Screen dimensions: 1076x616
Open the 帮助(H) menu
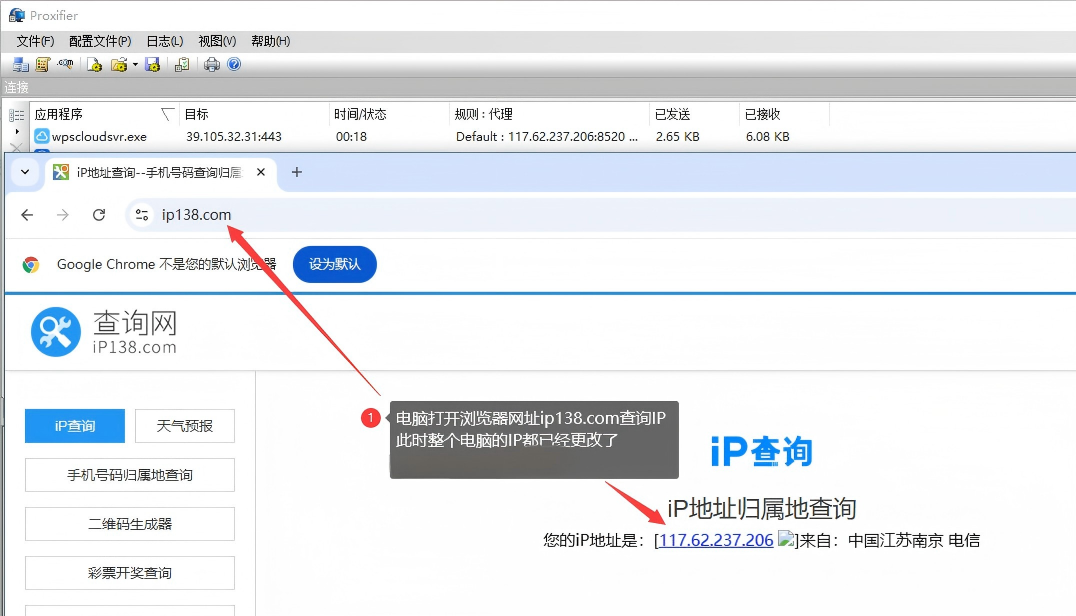tap(270, 41)
